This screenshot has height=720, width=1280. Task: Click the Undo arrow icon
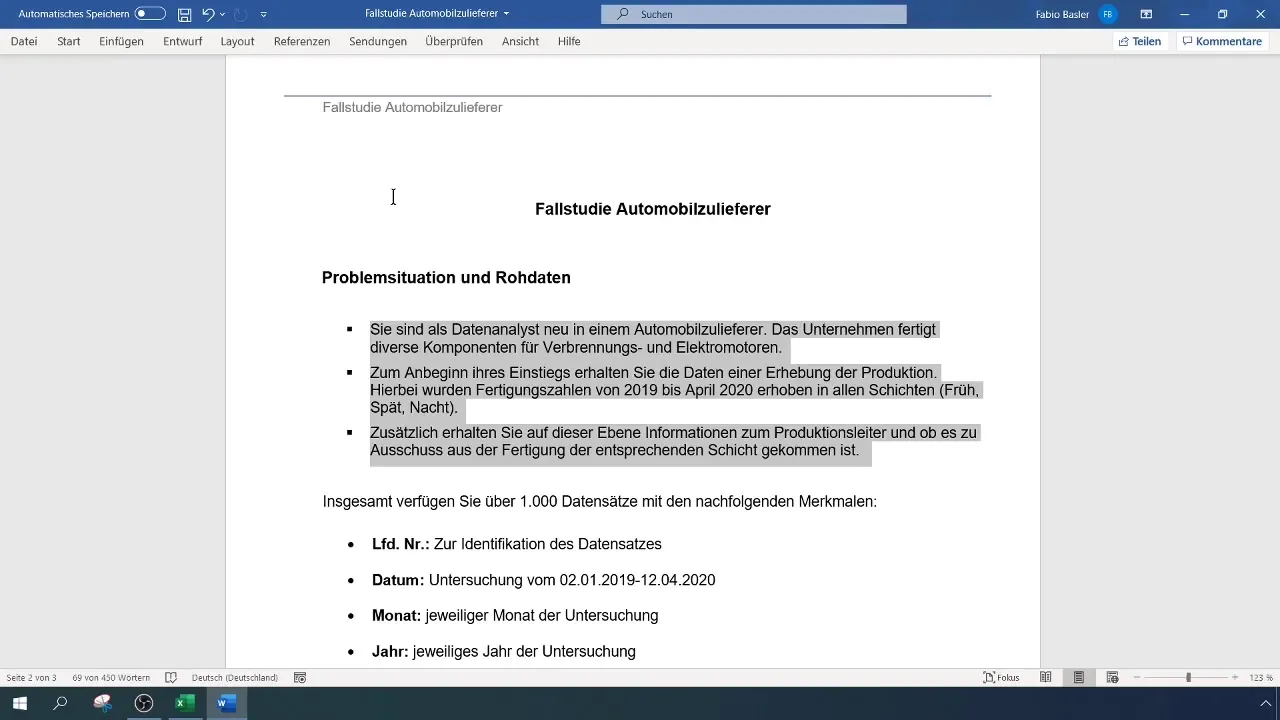(x=207, y=14)
